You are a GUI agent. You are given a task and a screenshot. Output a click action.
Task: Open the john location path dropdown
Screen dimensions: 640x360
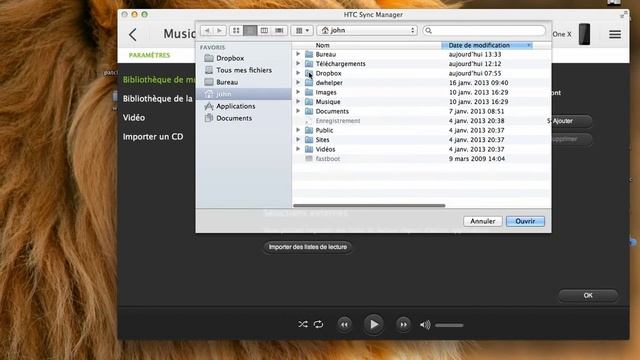tap(367, 31)
